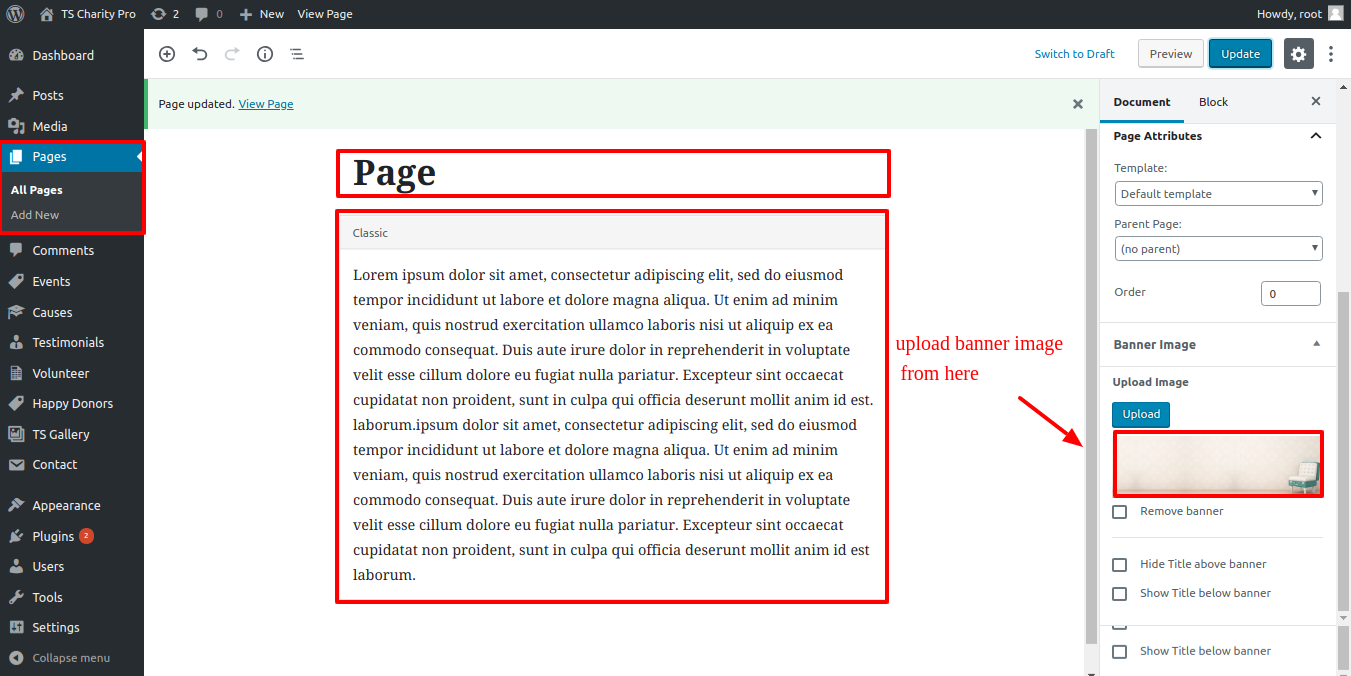Click the blue Upload button
The height and width of the screenshot is (676, 1351).
pos(1140,414)
